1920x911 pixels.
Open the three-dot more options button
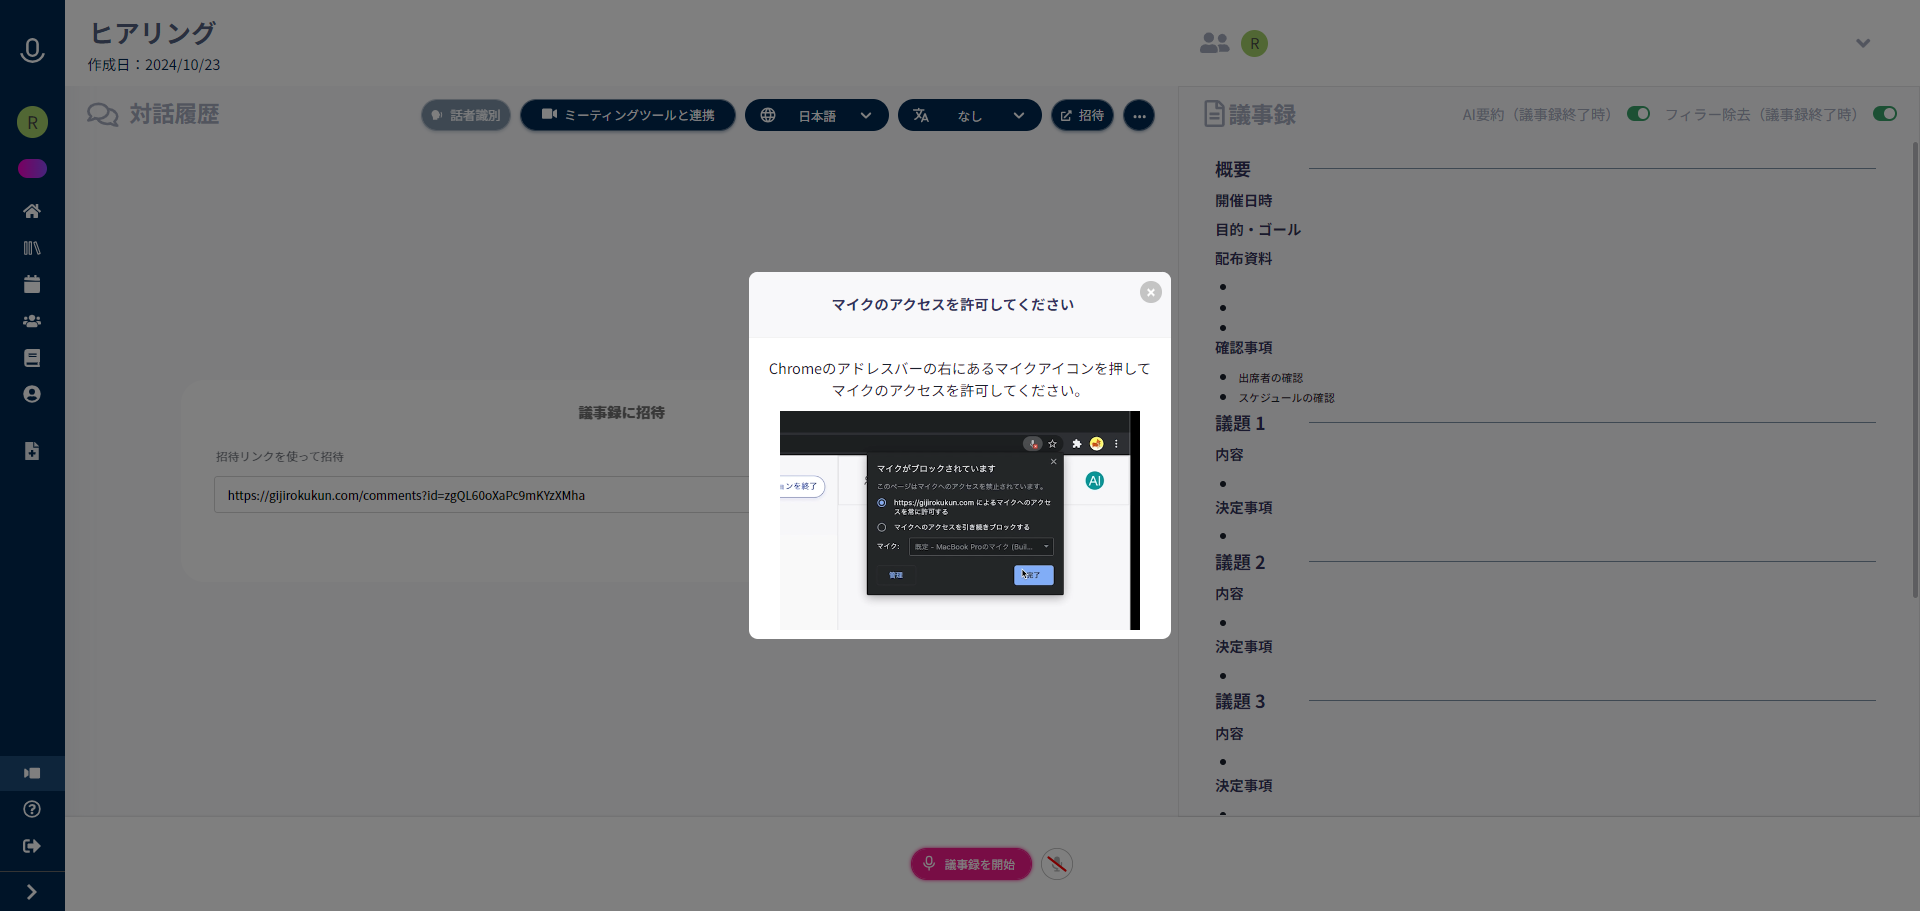[x=1138, y=116]
